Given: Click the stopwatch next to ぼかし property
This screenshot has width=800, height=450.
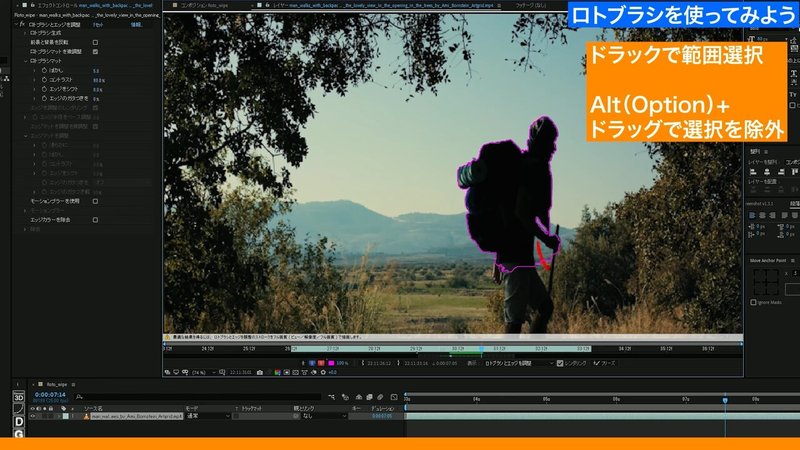Looking at the screenshot, I should click(44, 70).
